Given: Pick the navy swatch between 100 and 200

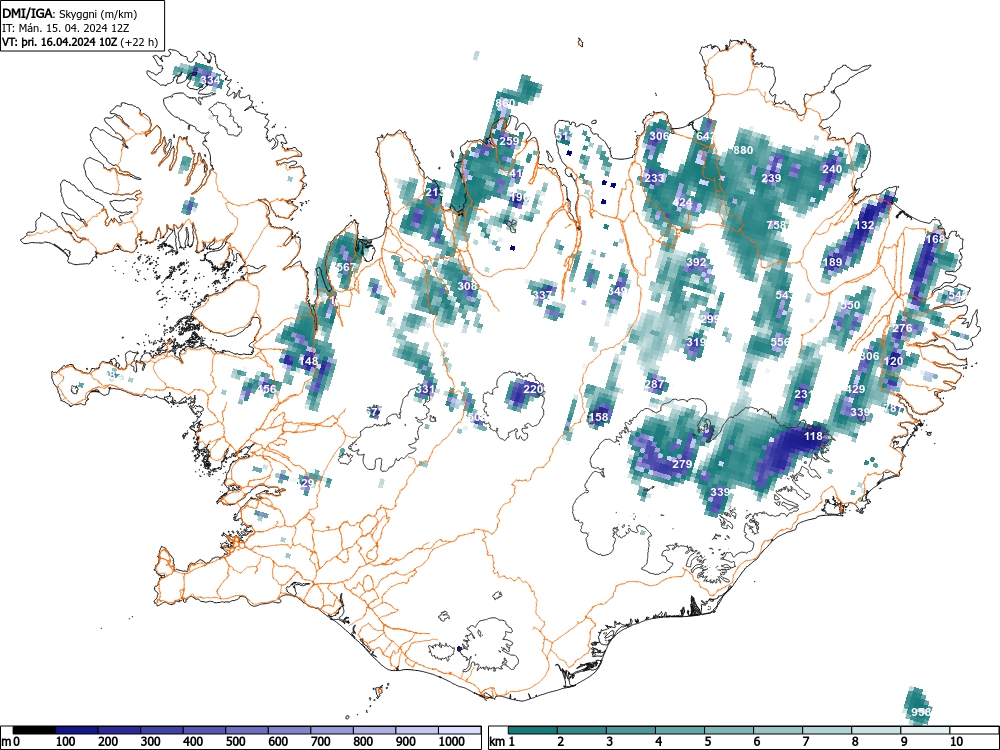Looking at the screenshot, I should point(77,730).
